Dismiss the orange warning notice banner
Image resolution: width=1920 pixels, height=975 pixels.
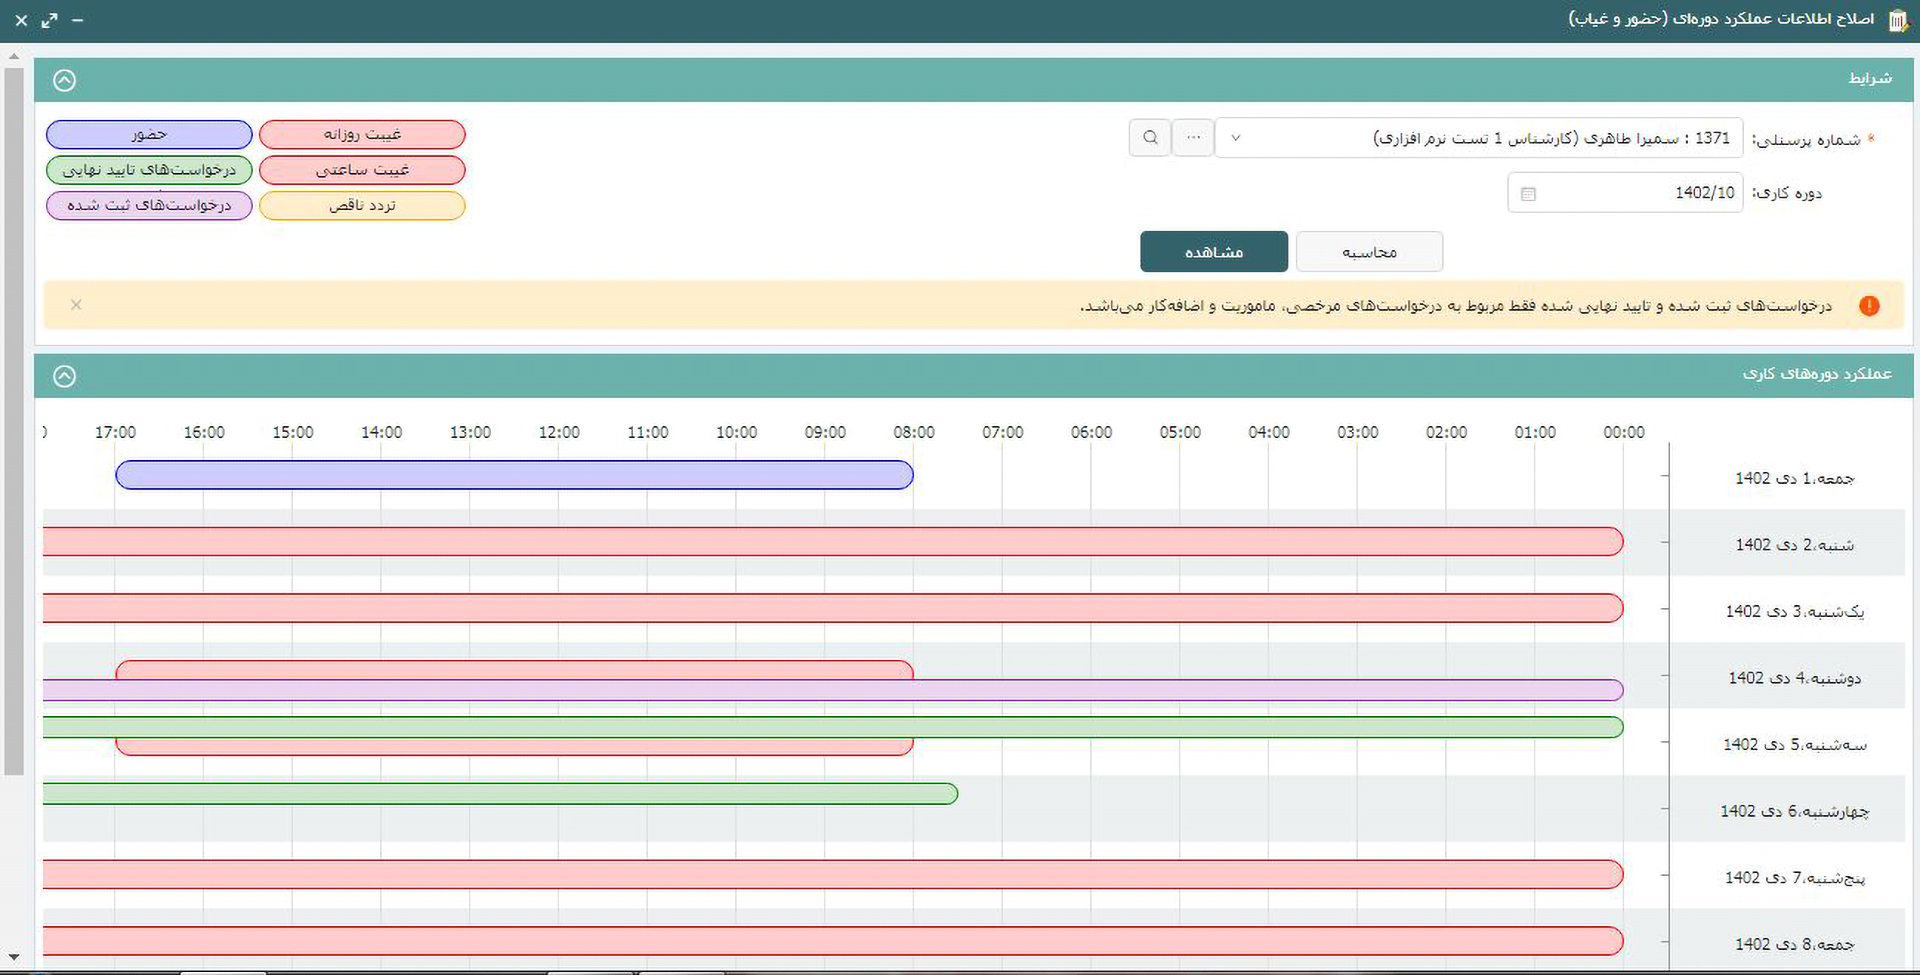[76, 305]
